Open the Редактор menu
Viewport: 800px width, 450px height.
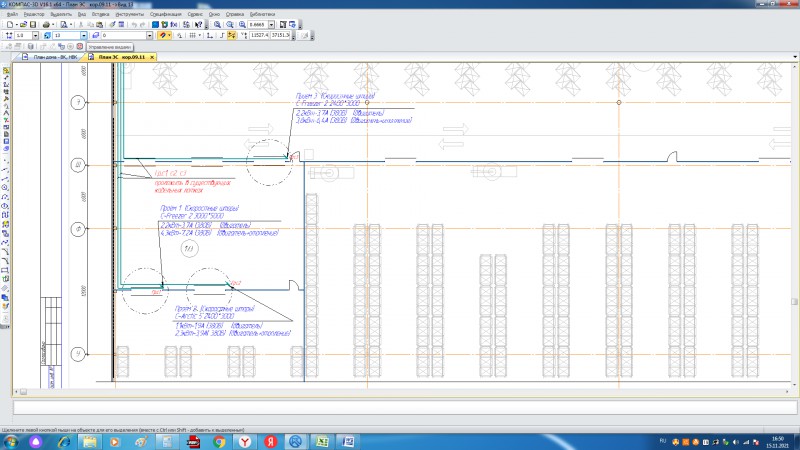click(34, 14)
